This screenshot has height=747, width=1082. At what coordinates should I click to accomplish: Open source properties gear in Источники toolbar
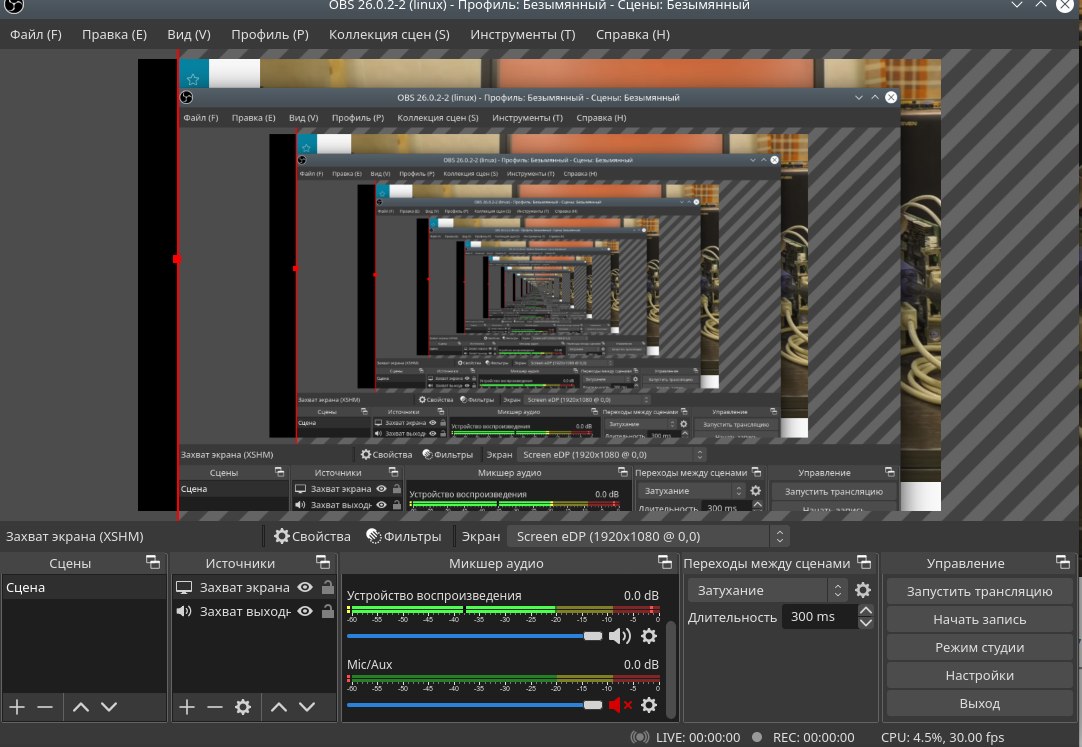coord(243,706)
